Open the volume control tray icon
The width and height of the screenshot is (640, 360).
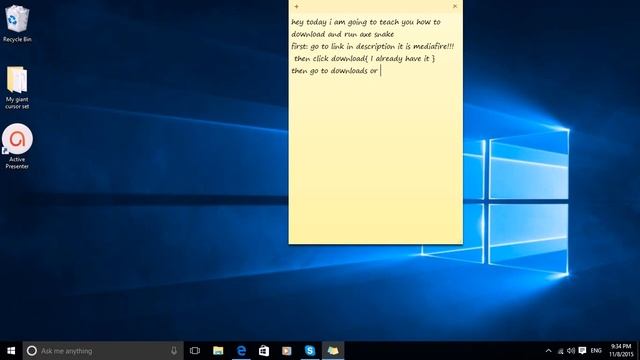[x=571, y=351]
